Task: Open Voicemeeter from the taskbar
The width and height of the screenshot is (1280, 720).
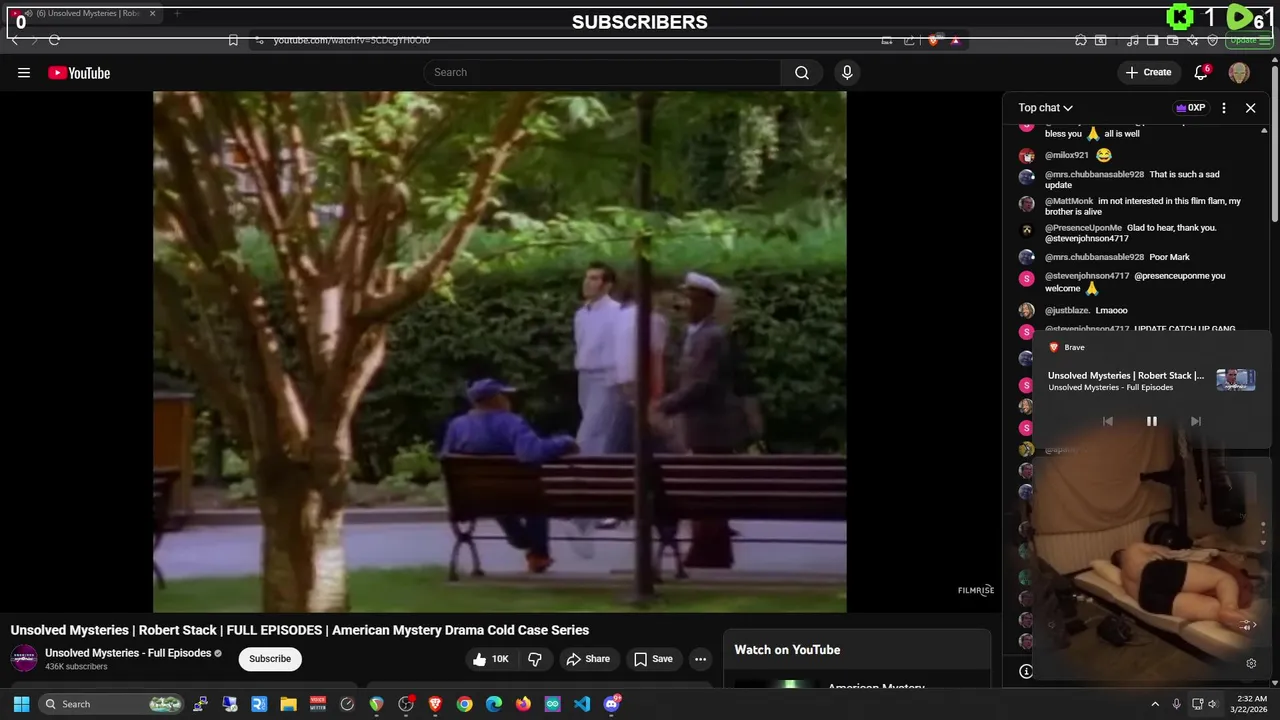Action: pyautogui.click(x=318, y=704)
